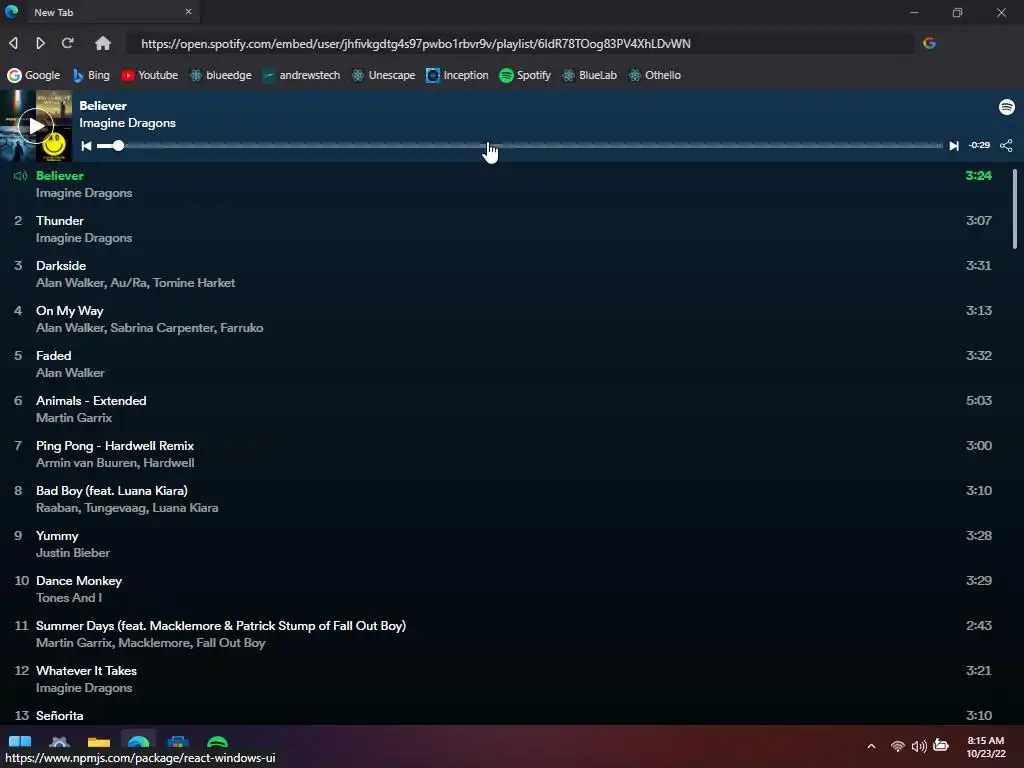Select the Darkside track
Image resolution: width=1024 pixels, height=768 pixels.
(x=503, y=274)
